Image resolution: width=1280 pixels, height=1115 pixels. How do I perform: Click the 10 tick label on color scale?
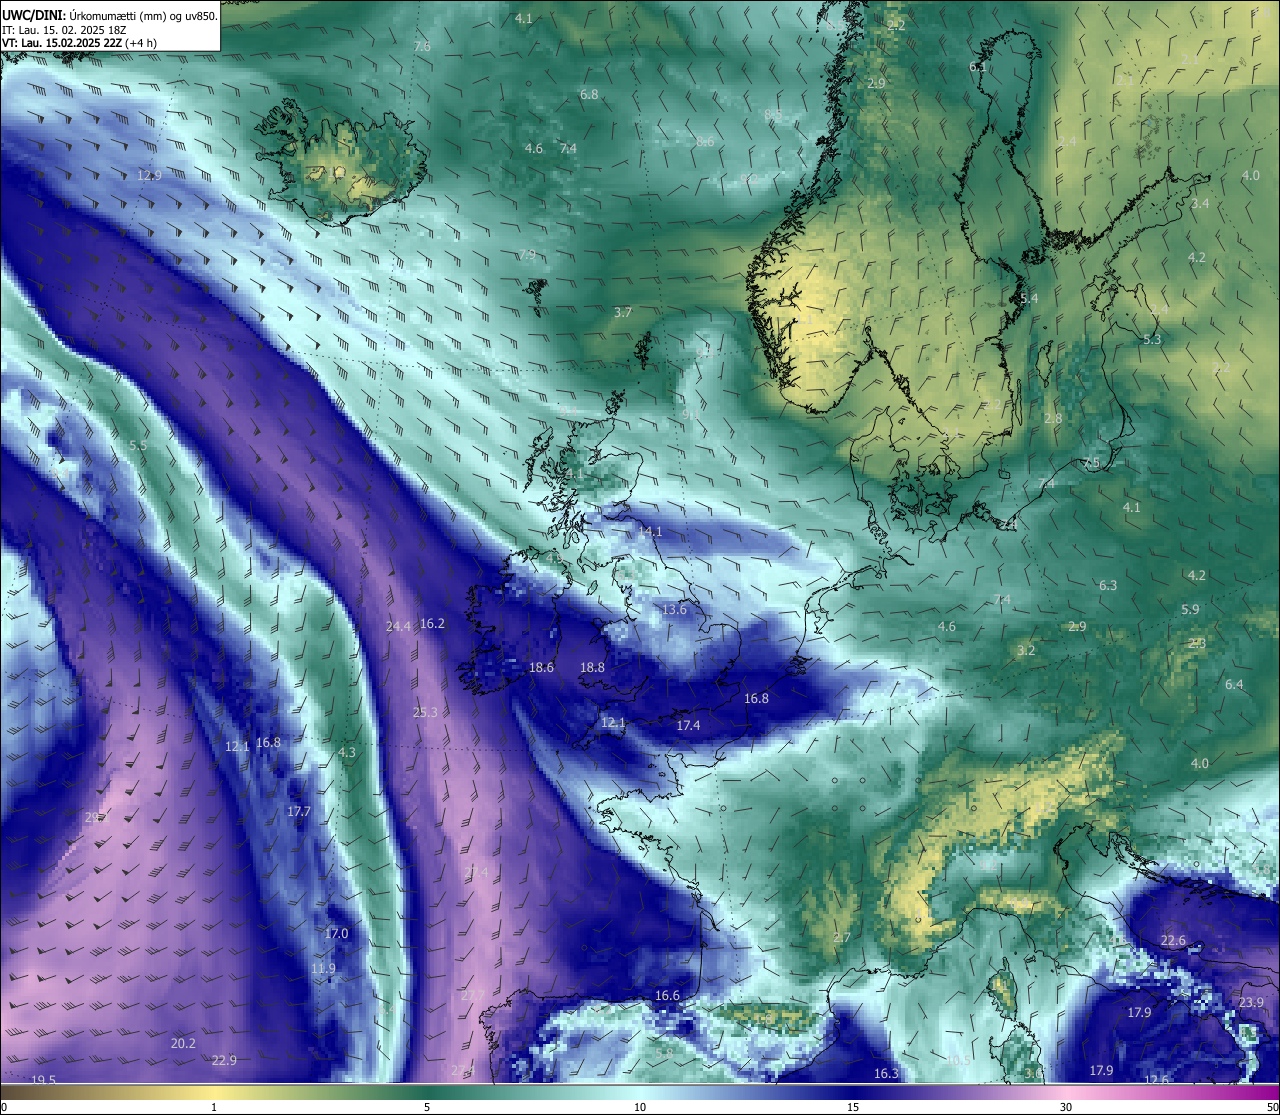640,1106
